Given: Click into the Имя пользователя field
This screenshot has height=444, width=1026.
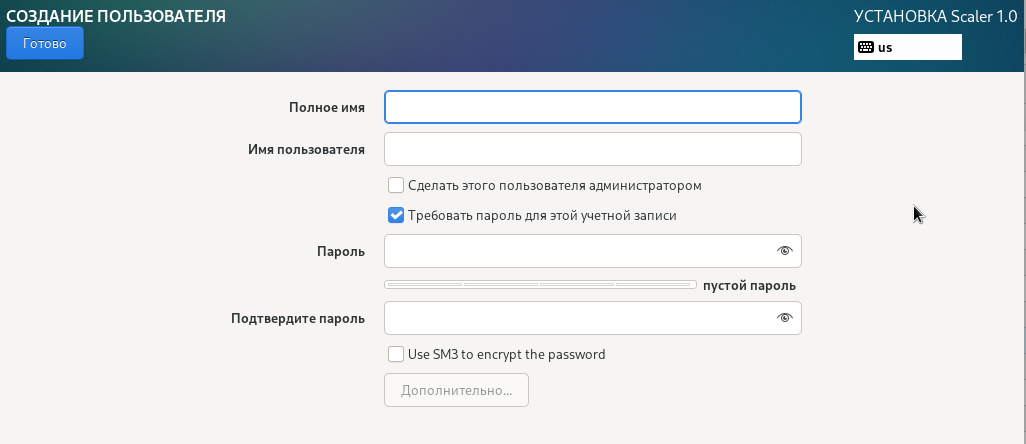Looking at the screenshot, I should [x=592, y=149].
